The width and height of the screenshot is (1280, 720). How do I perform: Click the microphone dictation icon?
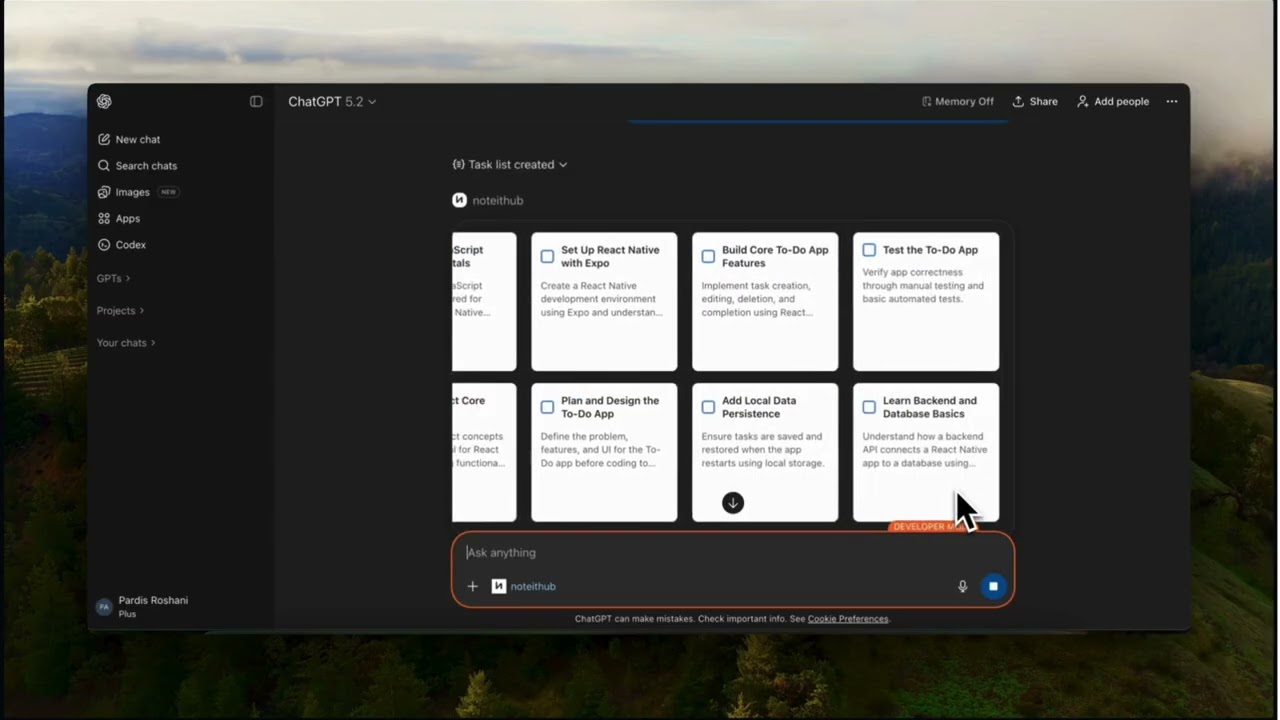pos(962,586)
